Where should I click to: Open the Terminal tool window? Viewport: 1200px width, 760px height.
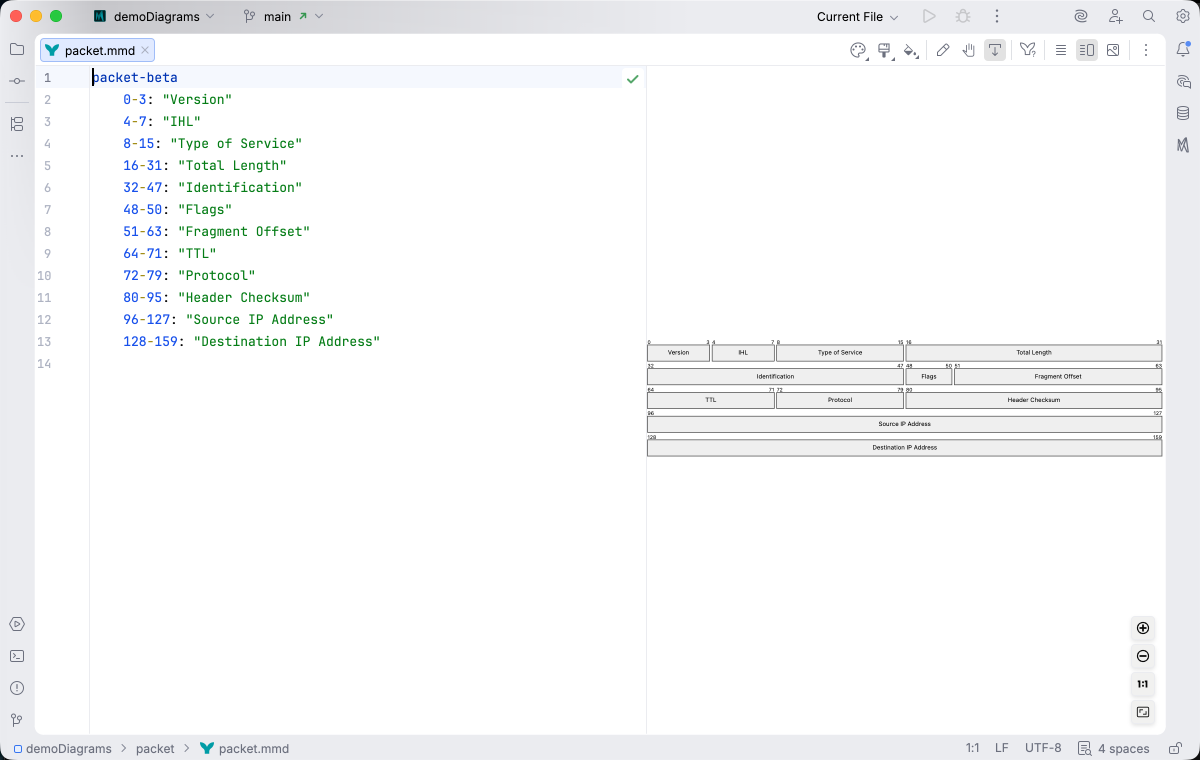[x=17, y=656]
